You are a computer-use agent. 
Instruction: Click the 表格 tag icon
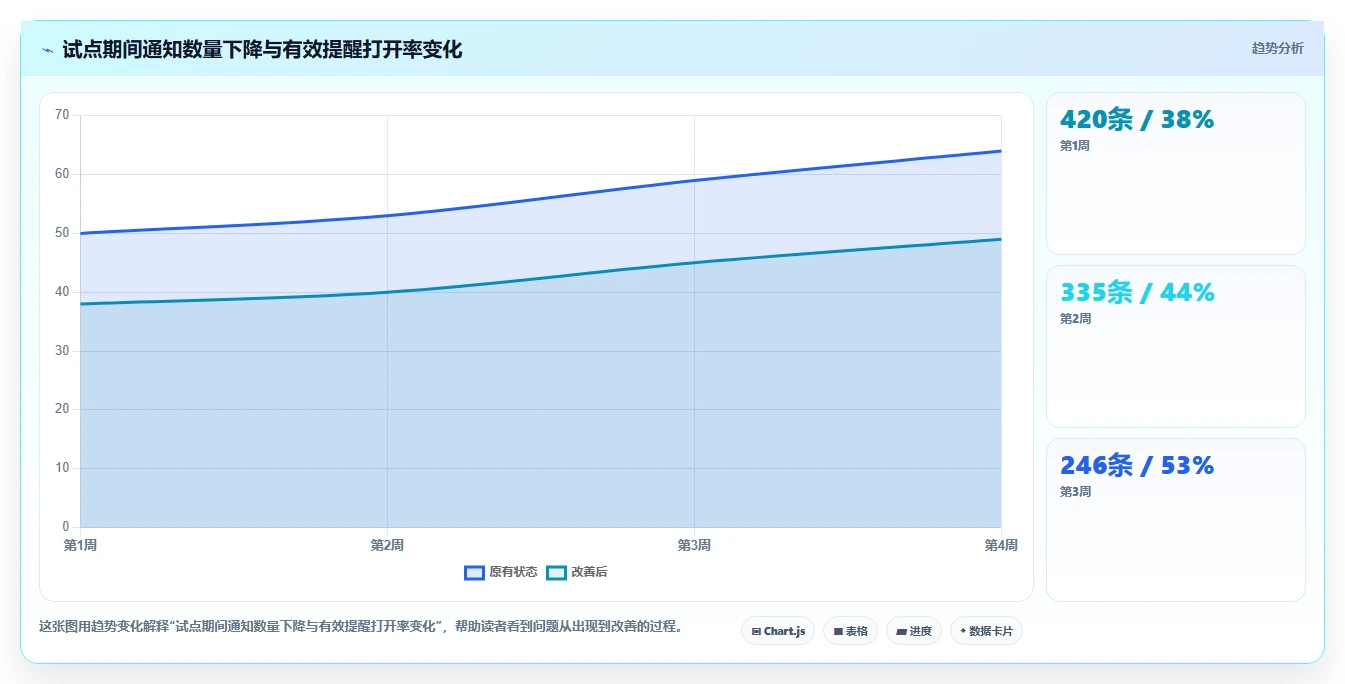pos(838,631)
